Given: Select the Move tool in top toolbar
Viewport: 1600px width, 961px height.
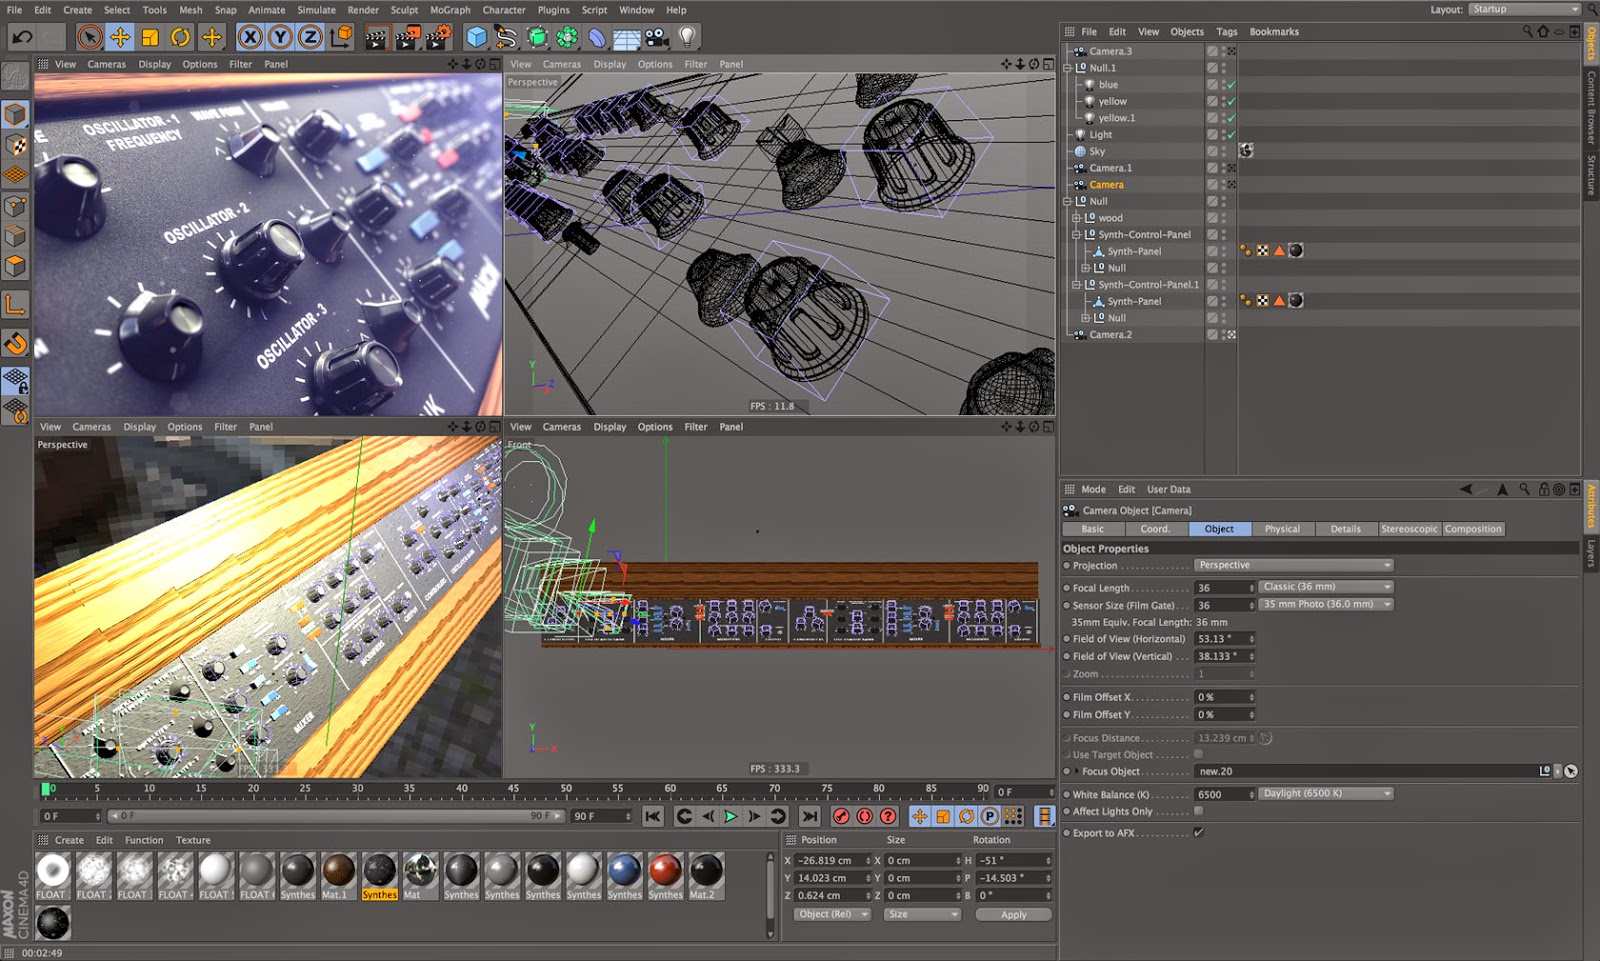Looking at the screenshot, I should (x=120, y=38).
